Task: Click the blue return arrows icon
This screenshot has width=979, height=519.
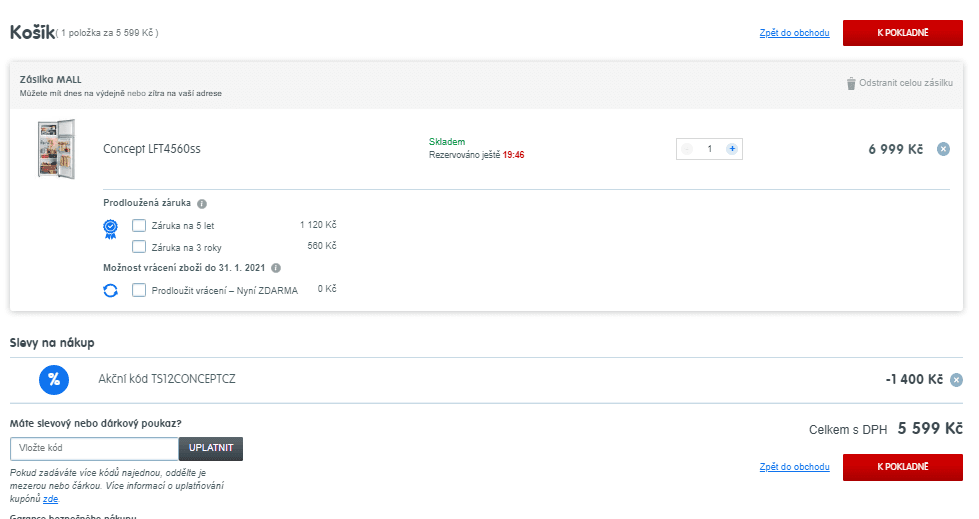Action: point(111,290)
